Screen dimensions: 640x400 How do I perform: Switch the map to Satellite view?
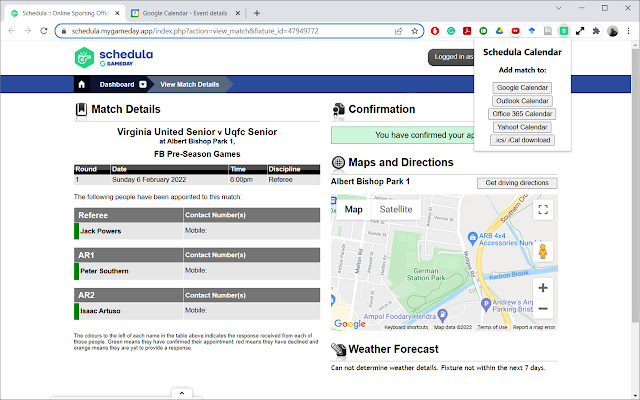click(396, 209)
